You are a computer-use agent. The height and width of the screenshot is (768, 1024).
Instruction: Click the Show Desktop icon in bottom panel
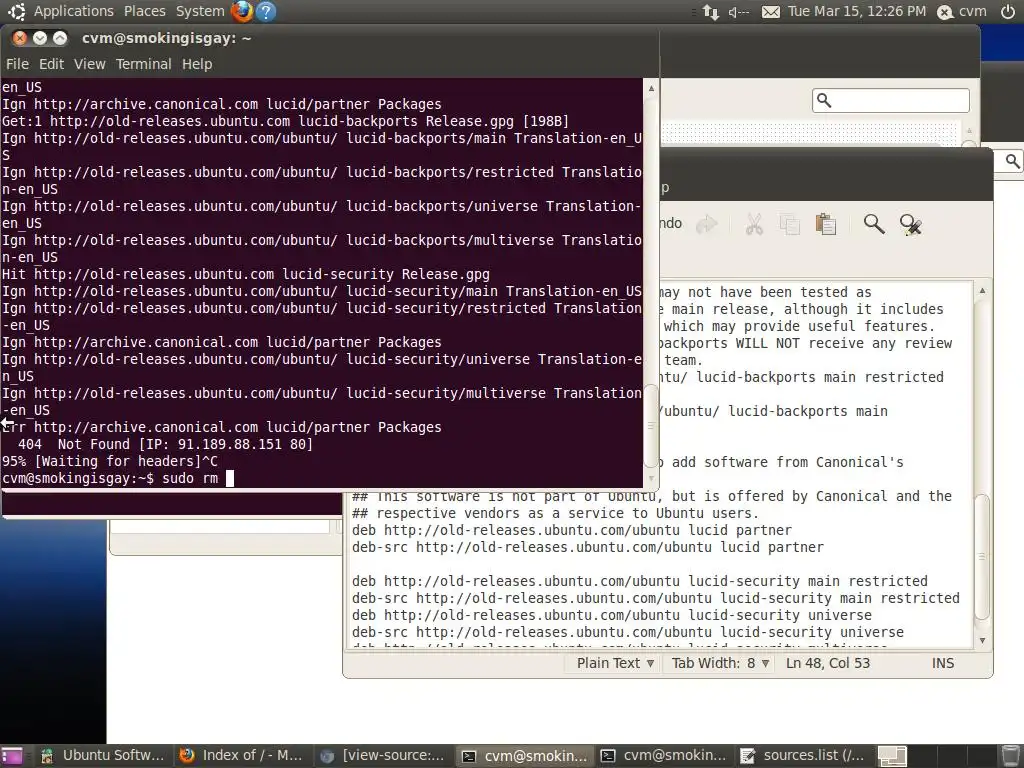click(x=12, y=756)
